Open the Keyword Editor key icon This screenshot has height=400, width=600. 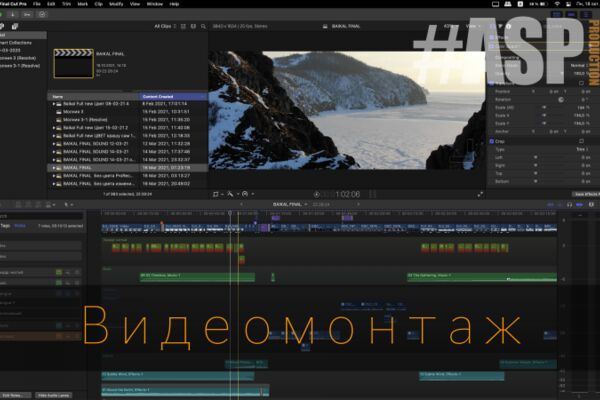coord(27,15)
